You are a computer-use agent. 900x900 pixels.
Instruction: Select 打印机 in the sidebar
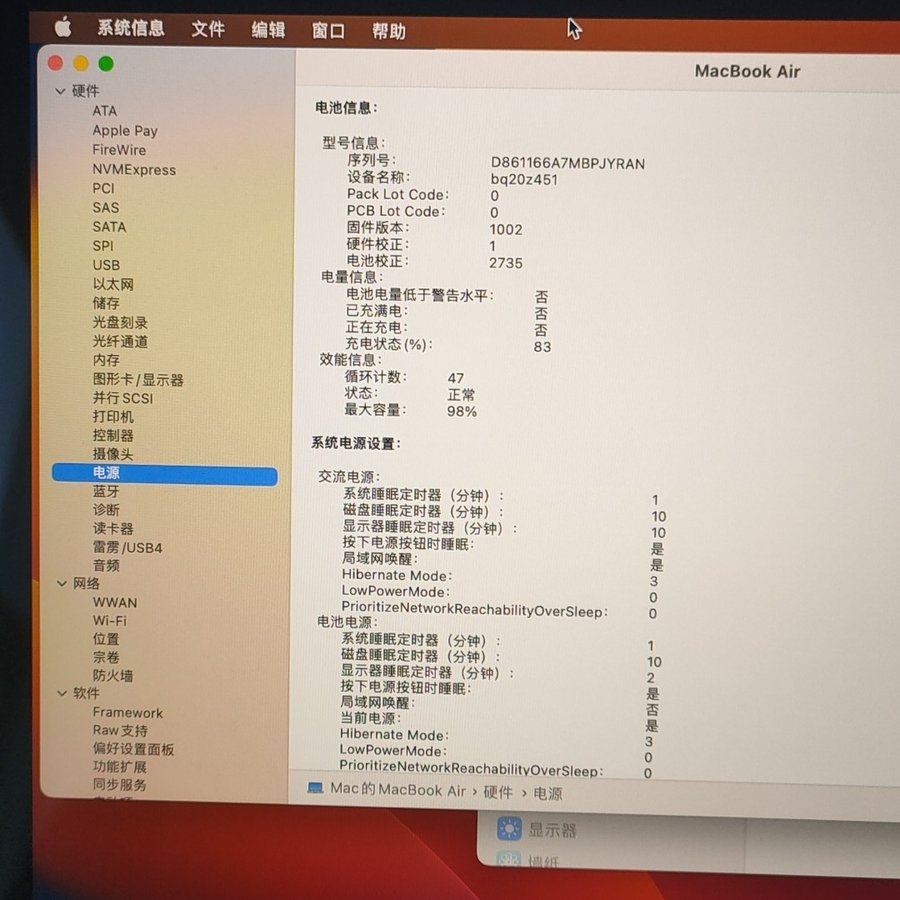point(113,416)
